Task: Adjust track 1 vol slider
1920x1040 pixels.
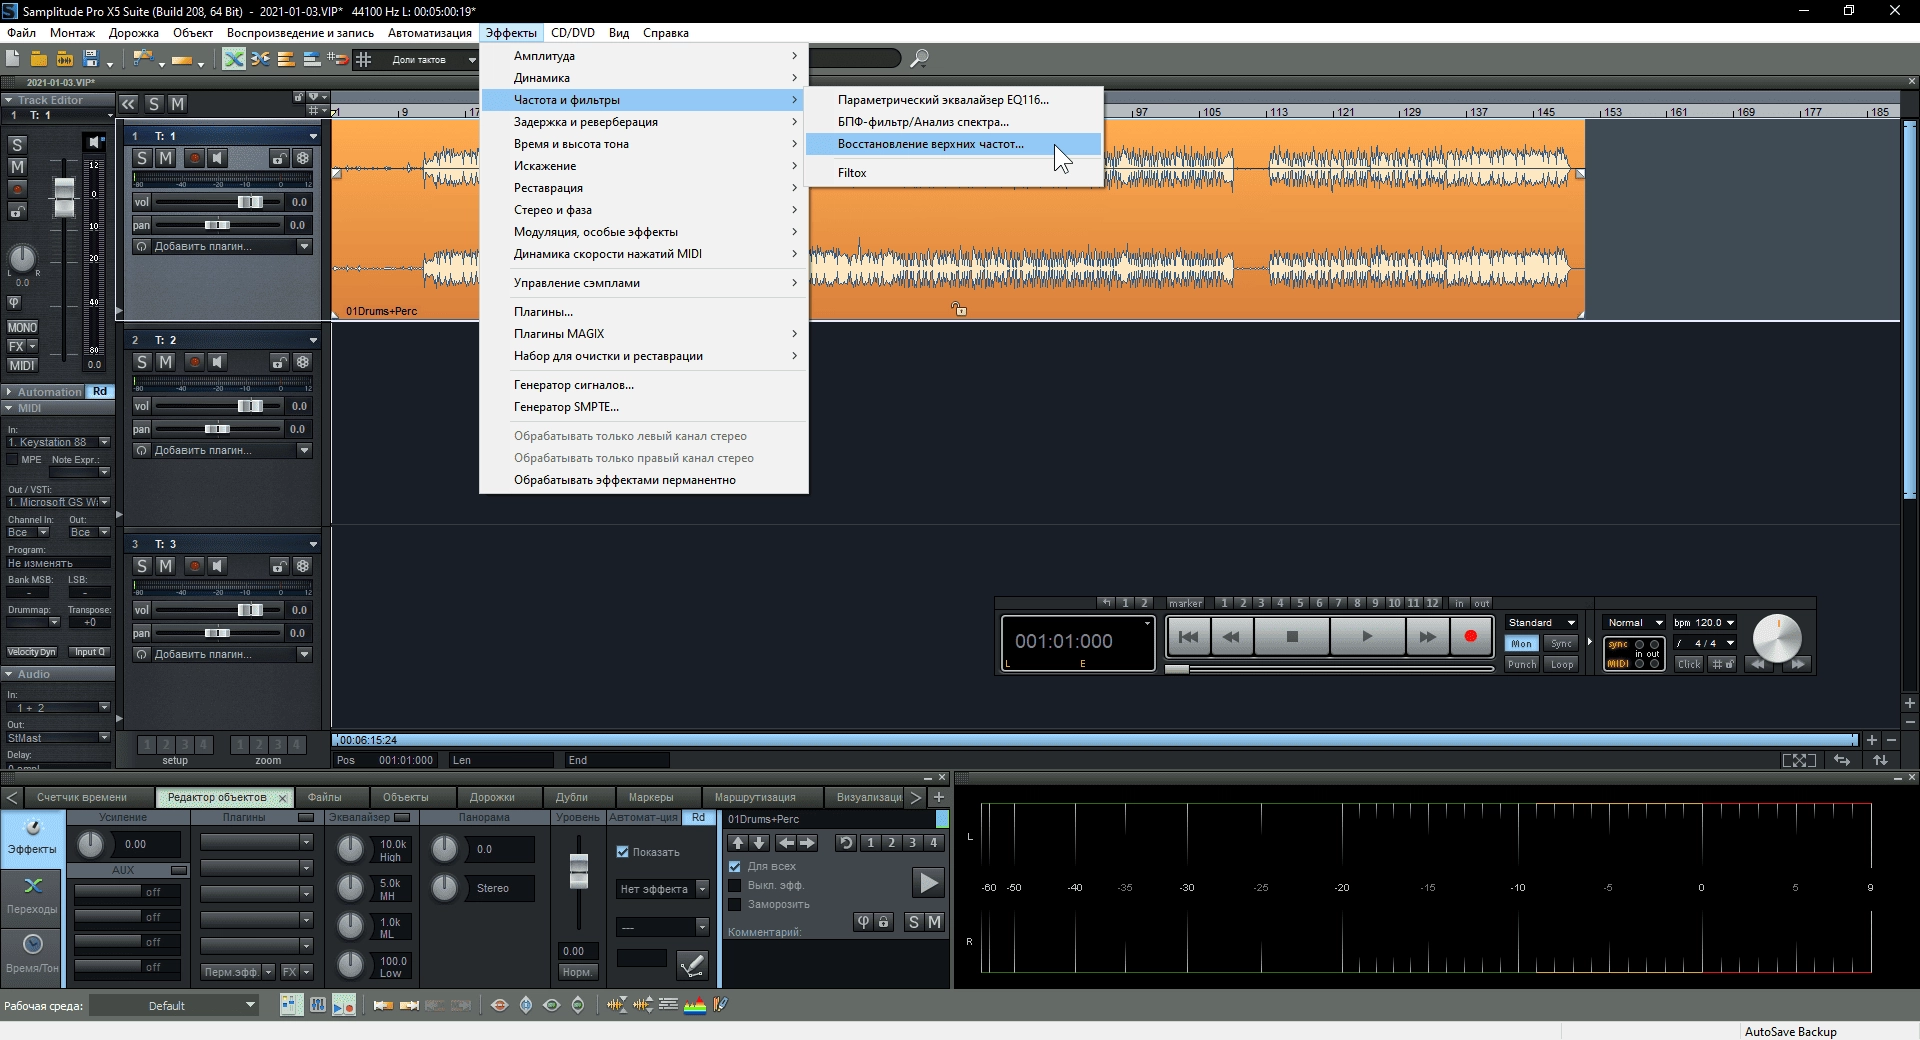Action: (x=250, y=202)
